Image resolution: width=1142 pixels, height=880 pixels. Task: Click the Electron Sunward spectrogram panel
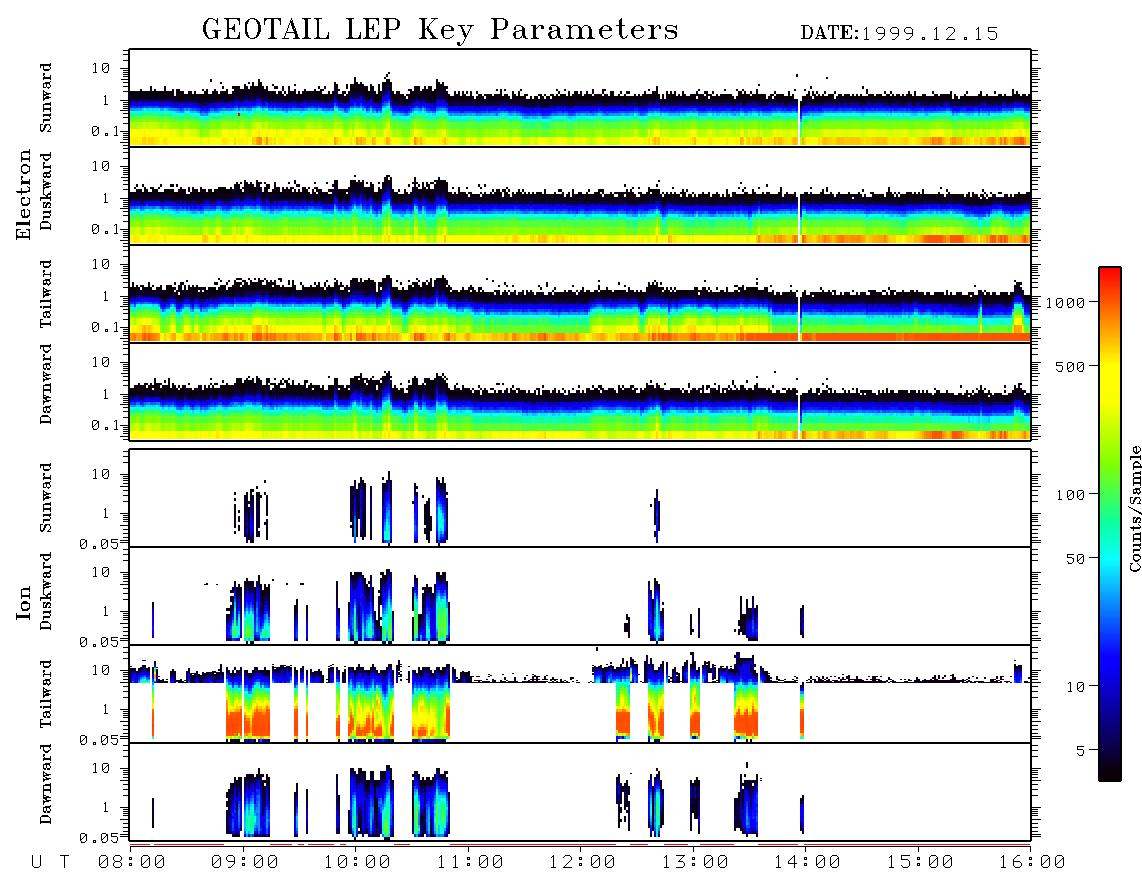[x=580, y=98]
